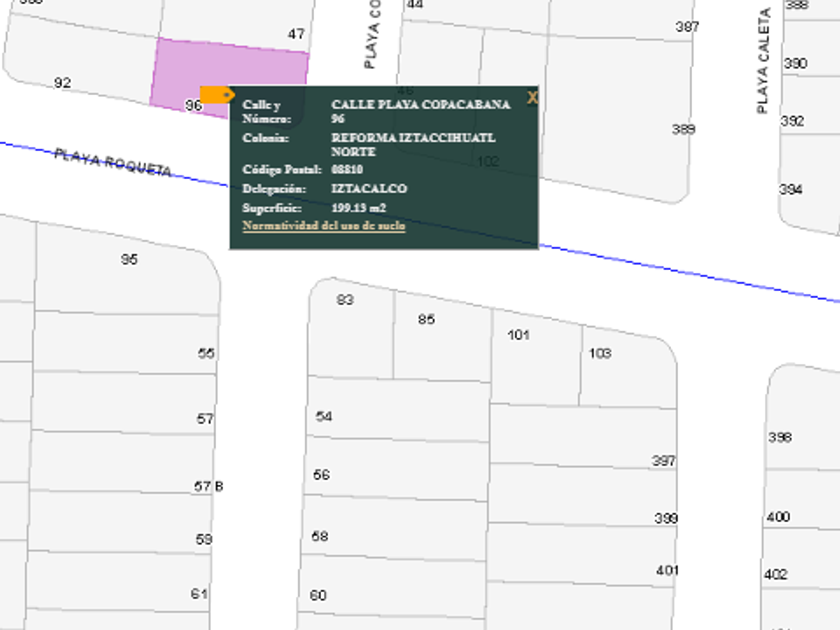This screenshot has width=840, height=630.
Task: Pick the parcel numbered 101
Action: 519,335
